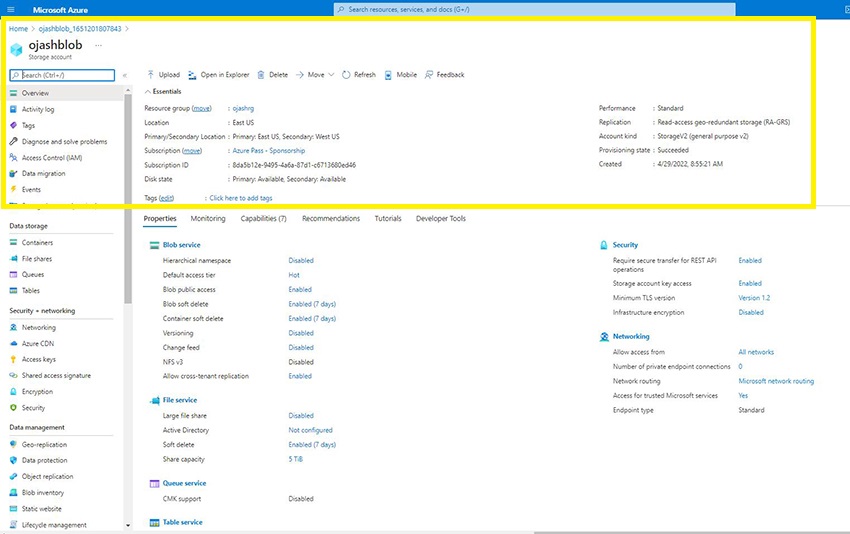Open the ojashblob_1651201807843 breadcrumb link
This screenshot has height=534, width=850.
(x=80, y=29)
